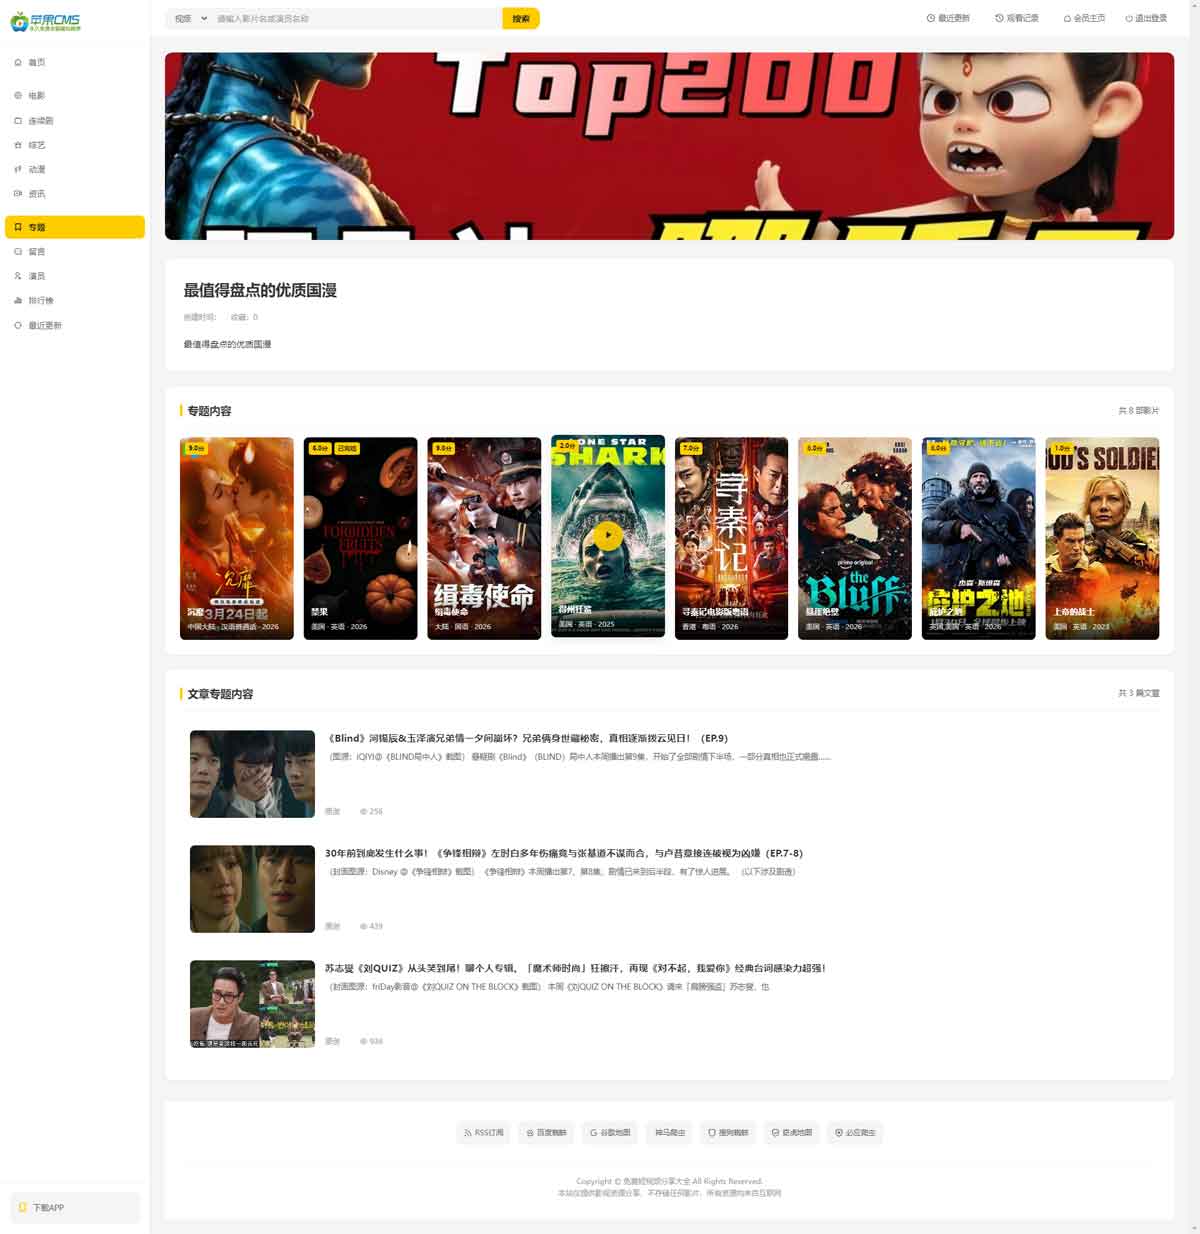Click the 最值得盘点的优质国漫 topic heading
Viewport: 1200px width, 1234px height.
click(260, 290)
